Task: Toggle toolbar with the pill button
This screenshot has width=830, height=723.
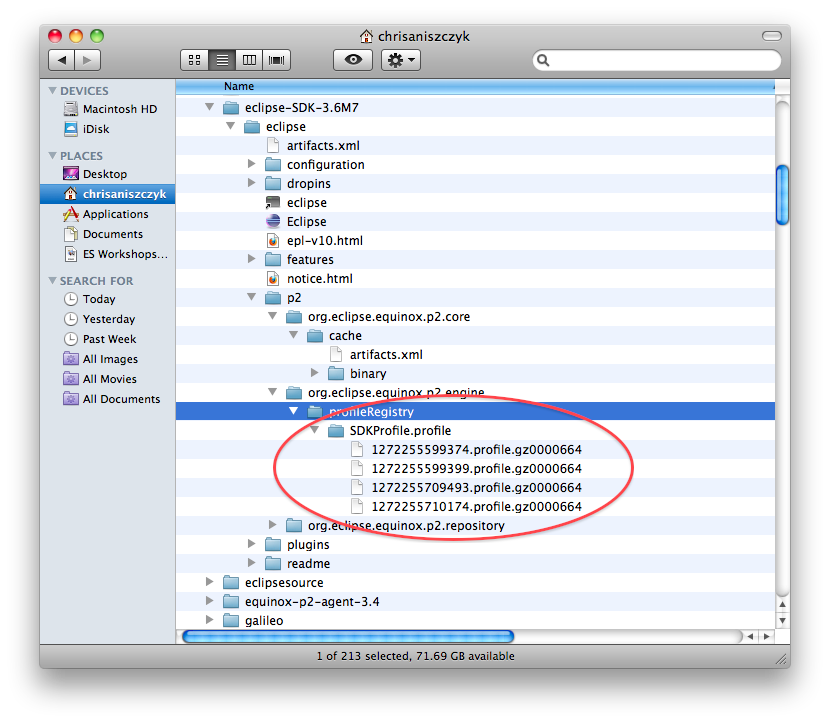Action: click(772, 35)
